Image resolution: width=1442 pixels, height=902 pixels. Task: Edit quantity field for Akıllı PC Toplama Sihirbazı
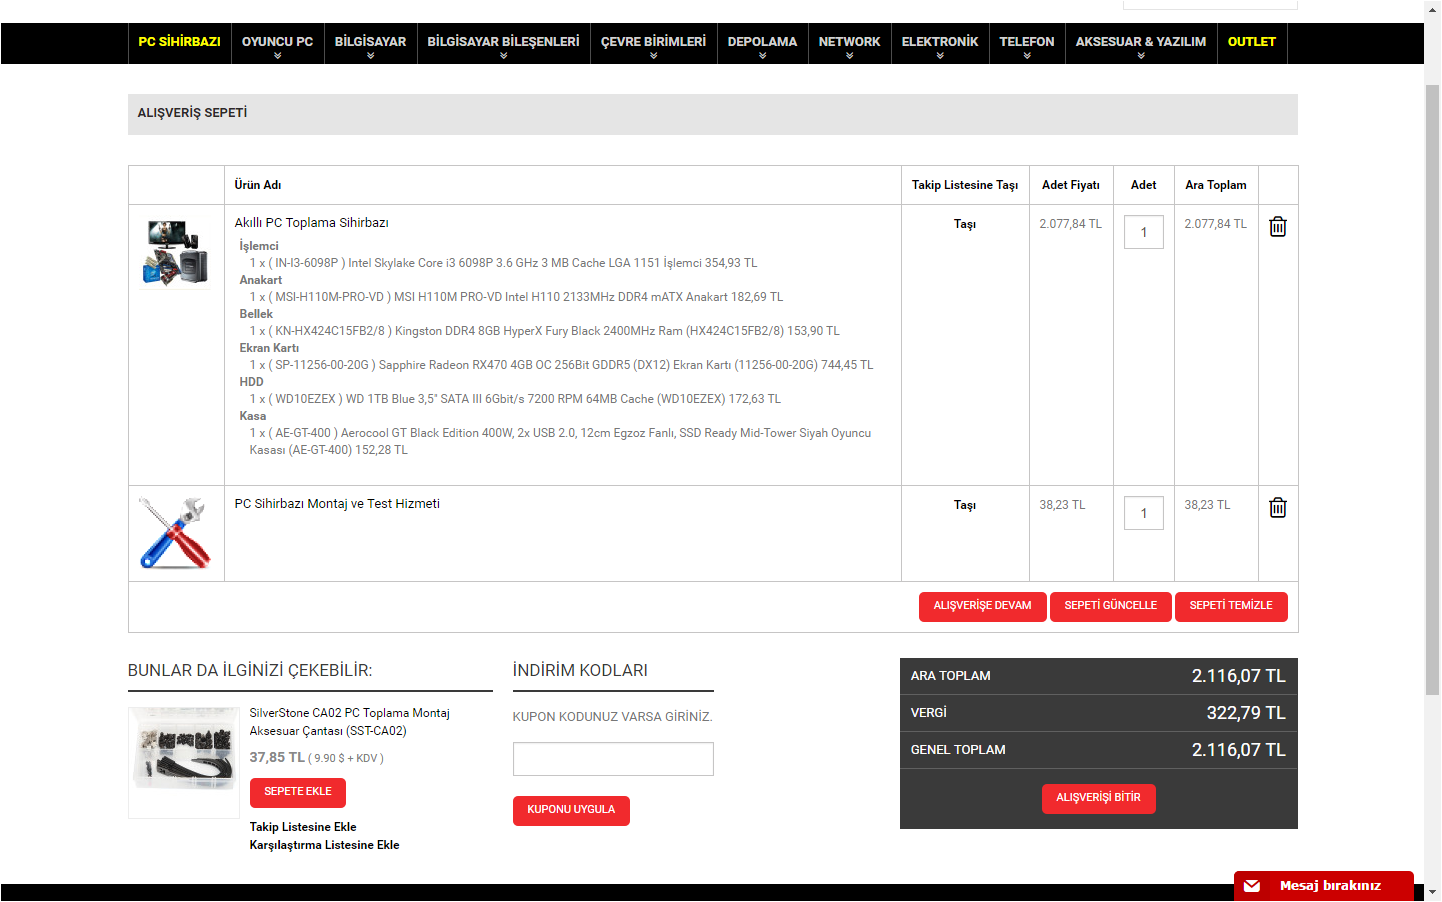click(1144, 232)
